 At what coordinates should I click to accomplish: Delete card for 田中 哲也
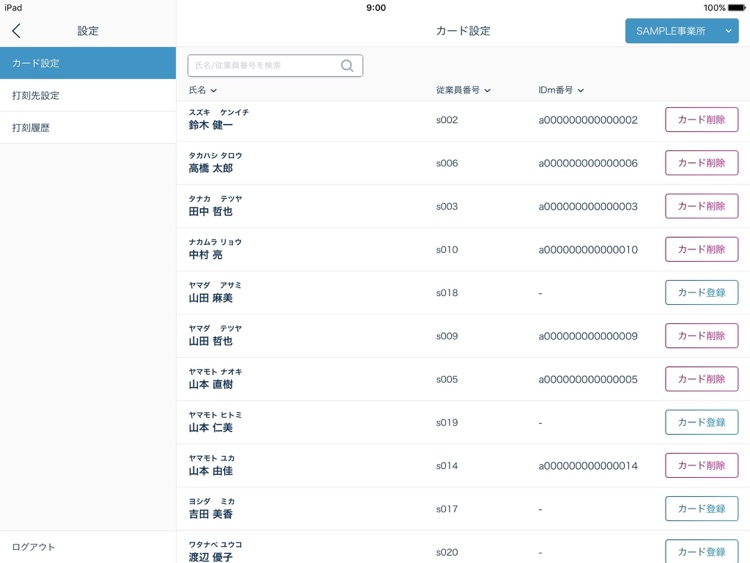pos(702,206)
